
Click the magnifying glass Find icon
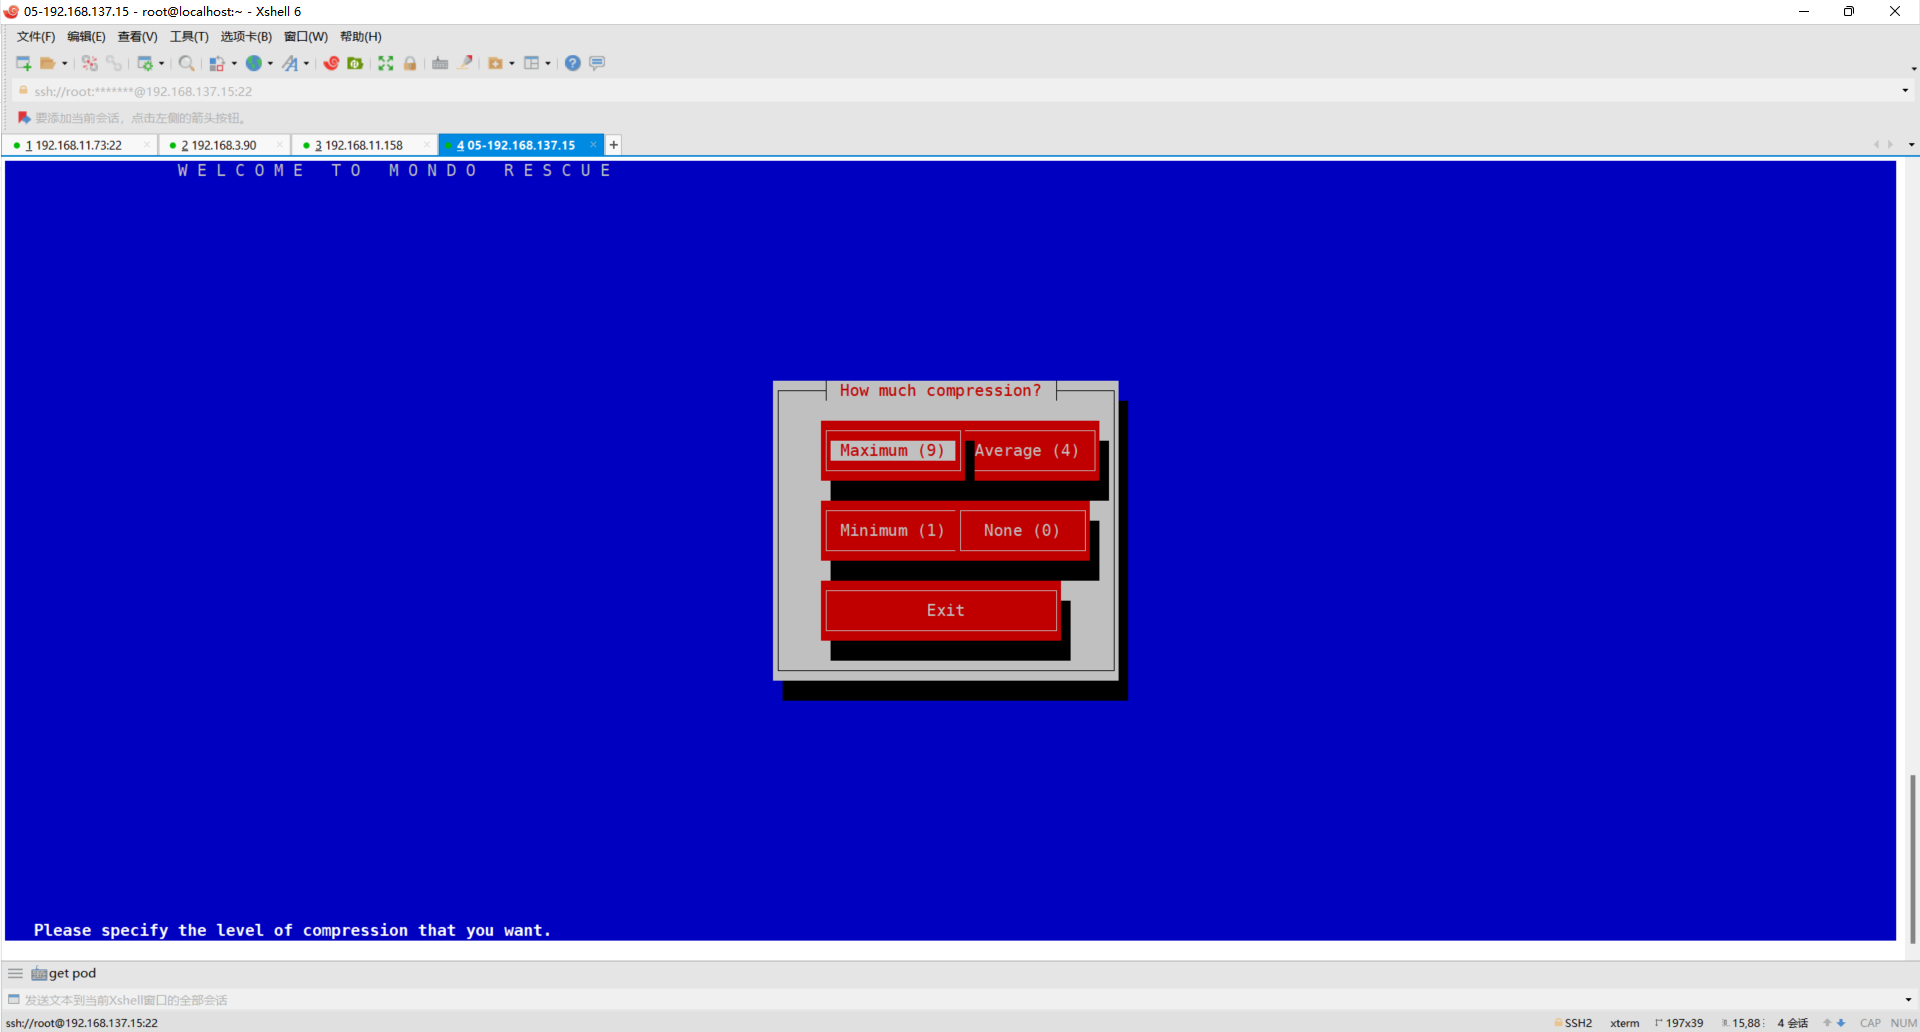pyautogui.click(x=186, y=63)
